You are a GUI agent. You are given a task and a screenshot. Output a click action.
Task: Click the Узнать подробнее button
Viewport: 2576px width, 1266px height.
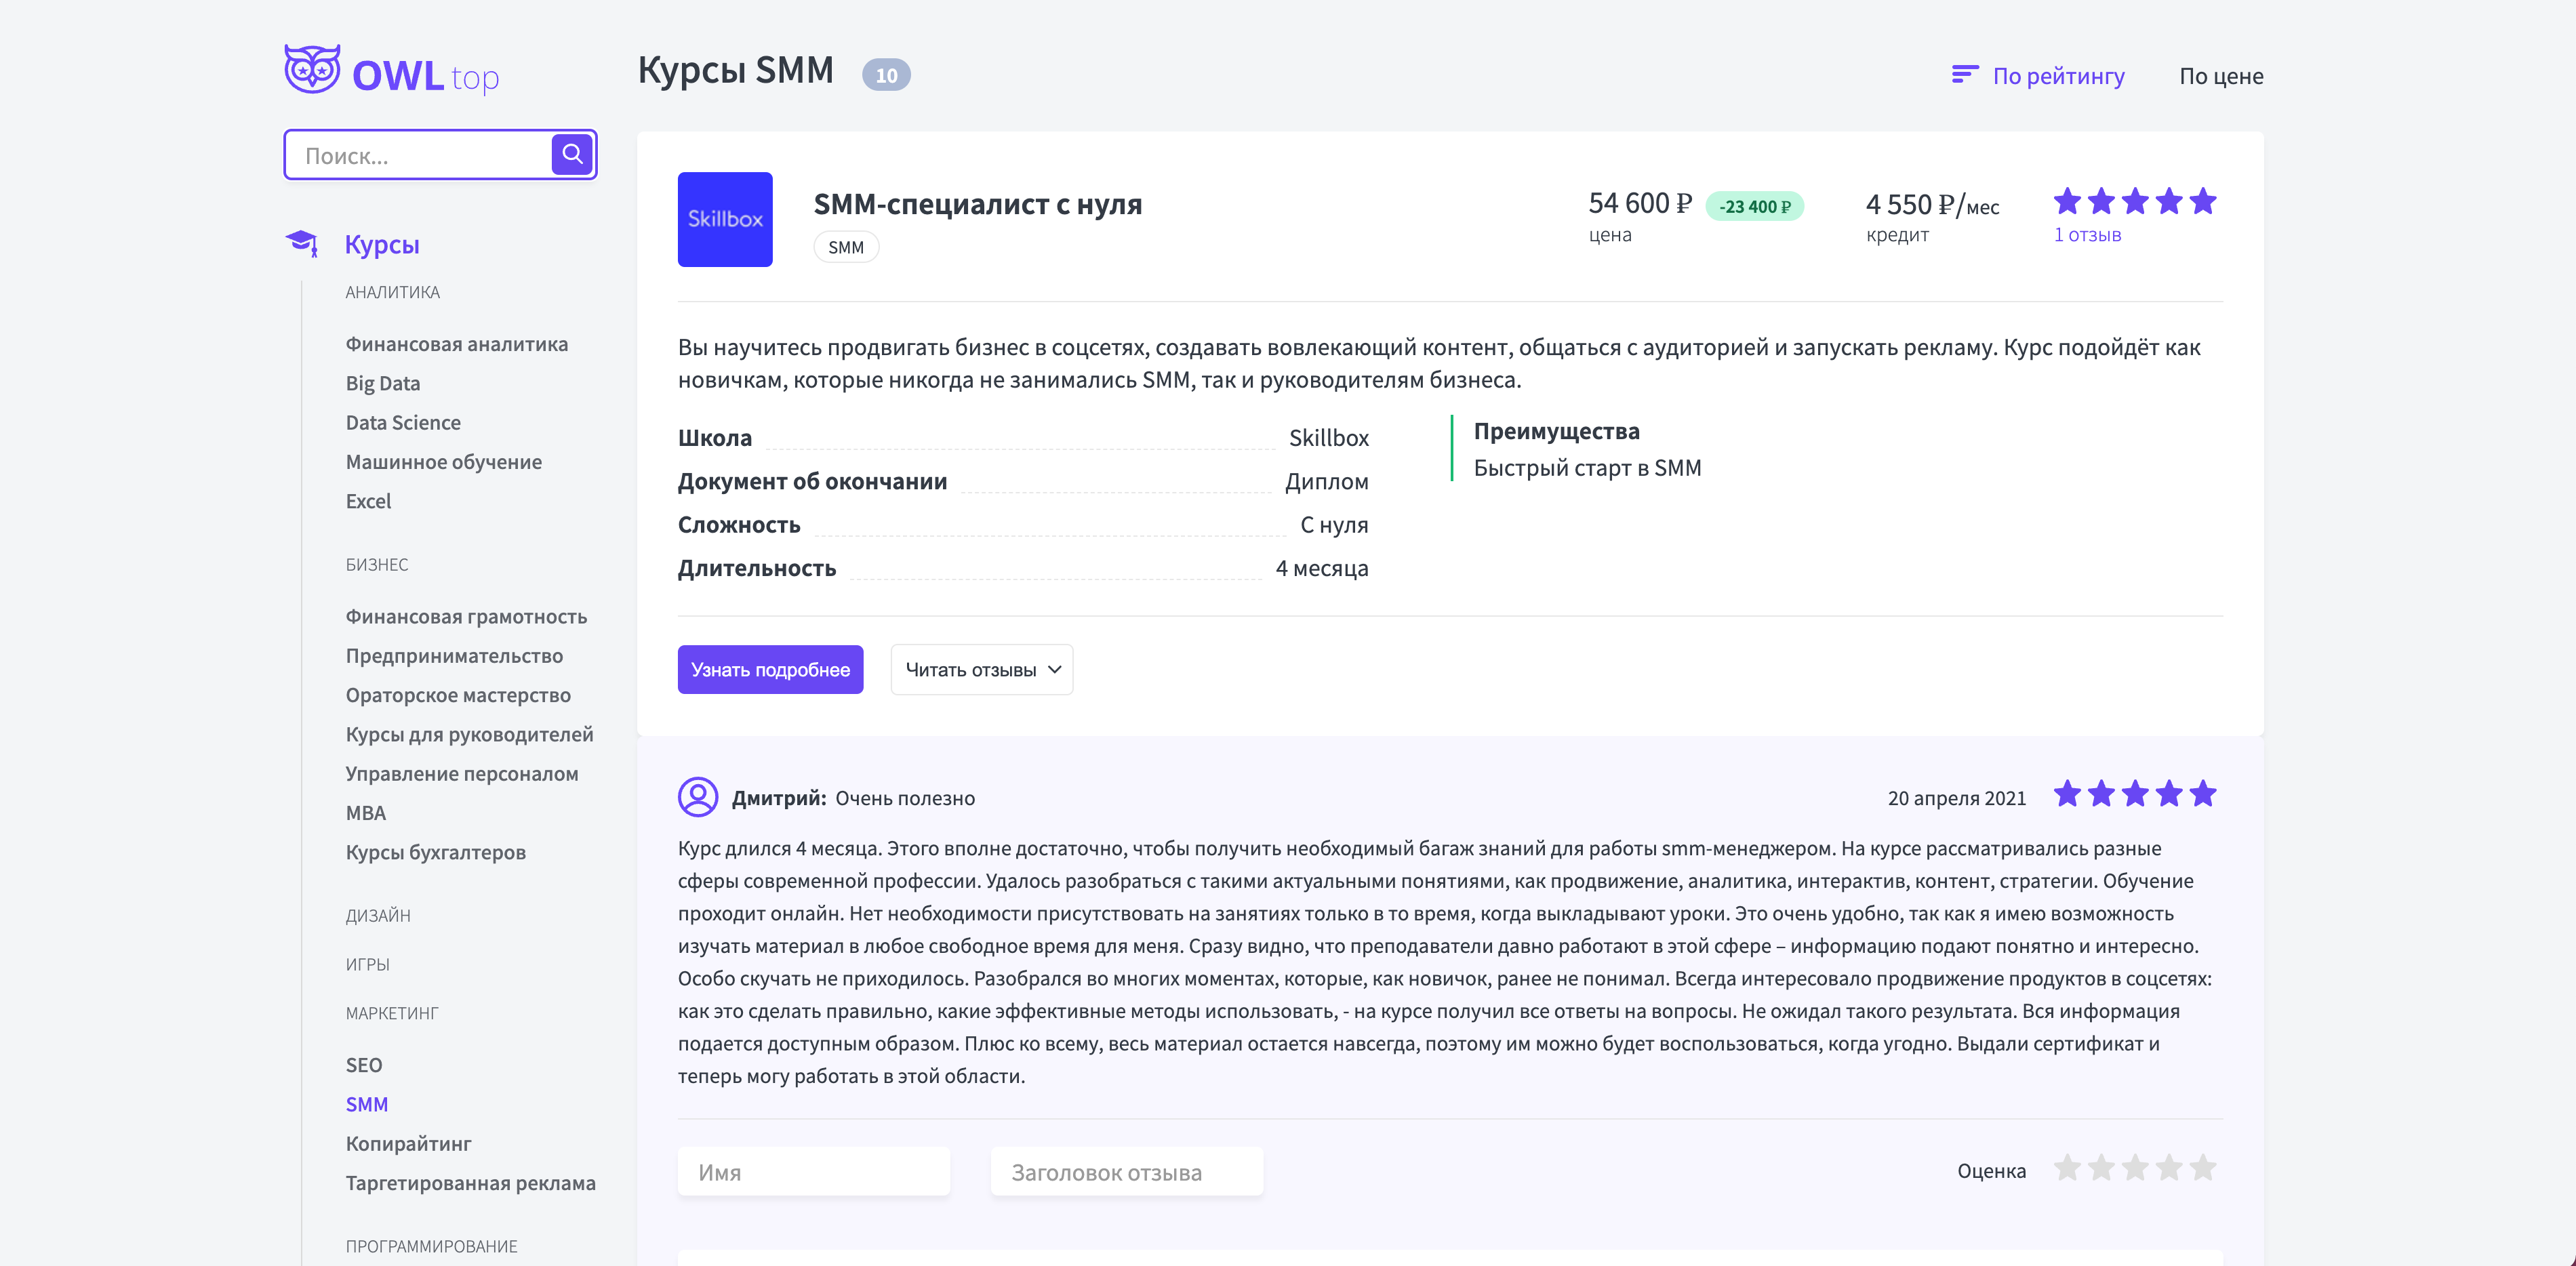pos(770,669)
